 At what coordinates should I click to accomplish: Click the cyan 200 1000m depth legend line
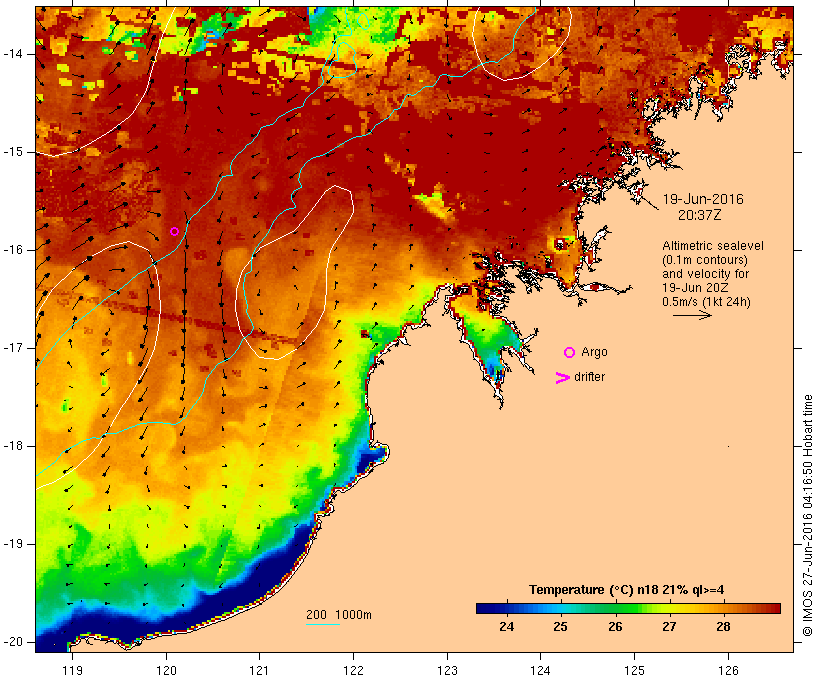click(323, 624)
